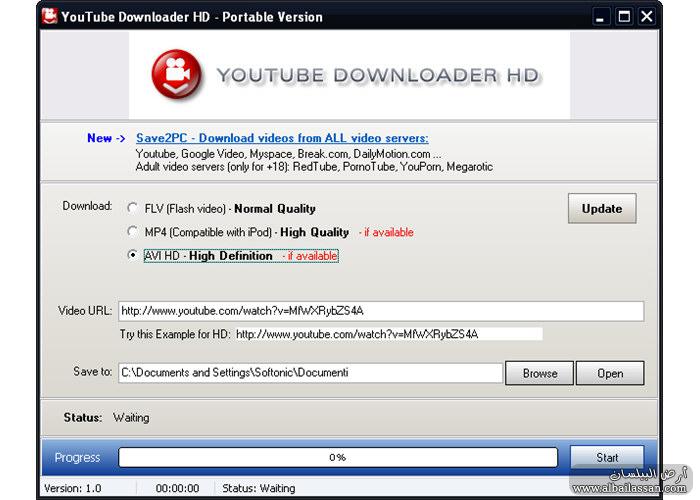700x500 pixels.
Task: Click the 'New ->' label
Action: tap(106, 138)
